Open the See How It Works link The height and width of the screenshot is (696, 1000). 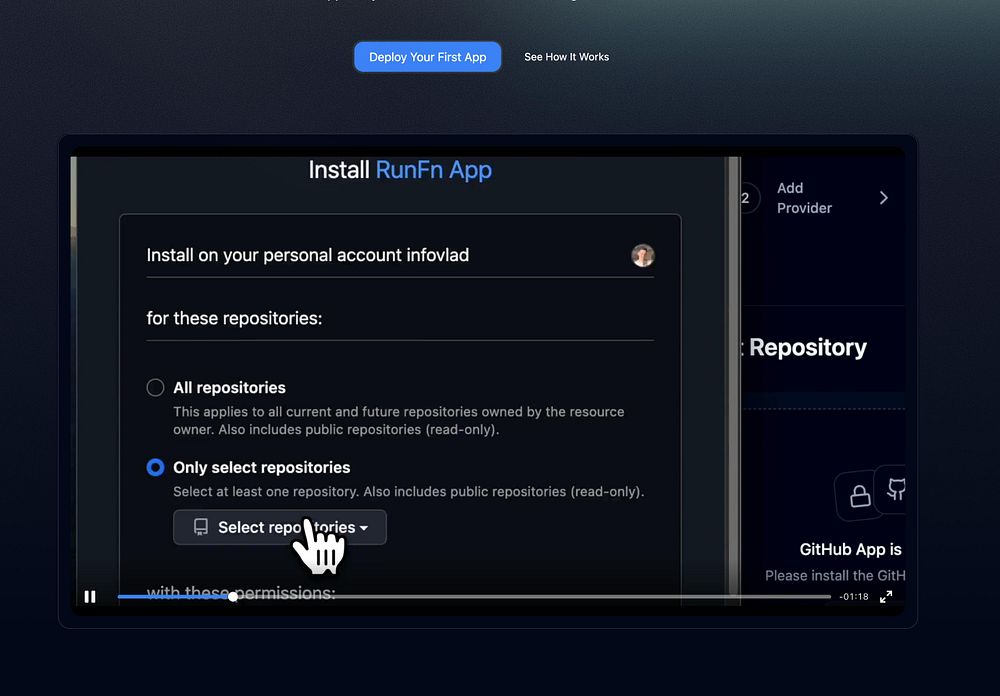(x=566, y=57)
